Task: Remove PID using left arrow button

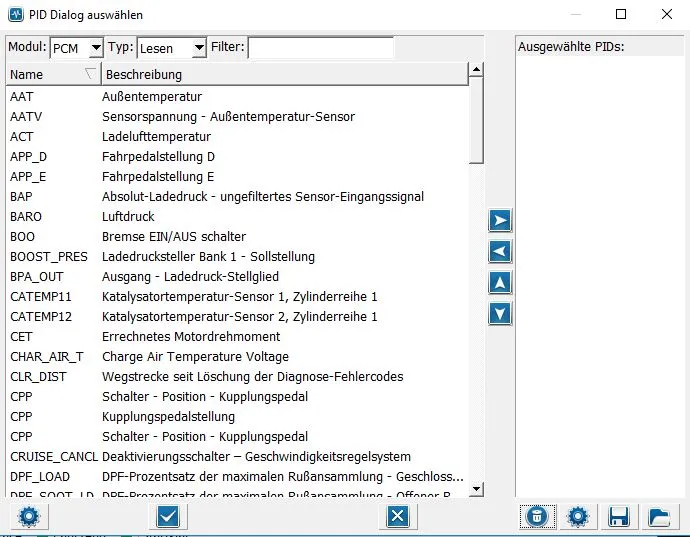Action: (x=500, y=251)
